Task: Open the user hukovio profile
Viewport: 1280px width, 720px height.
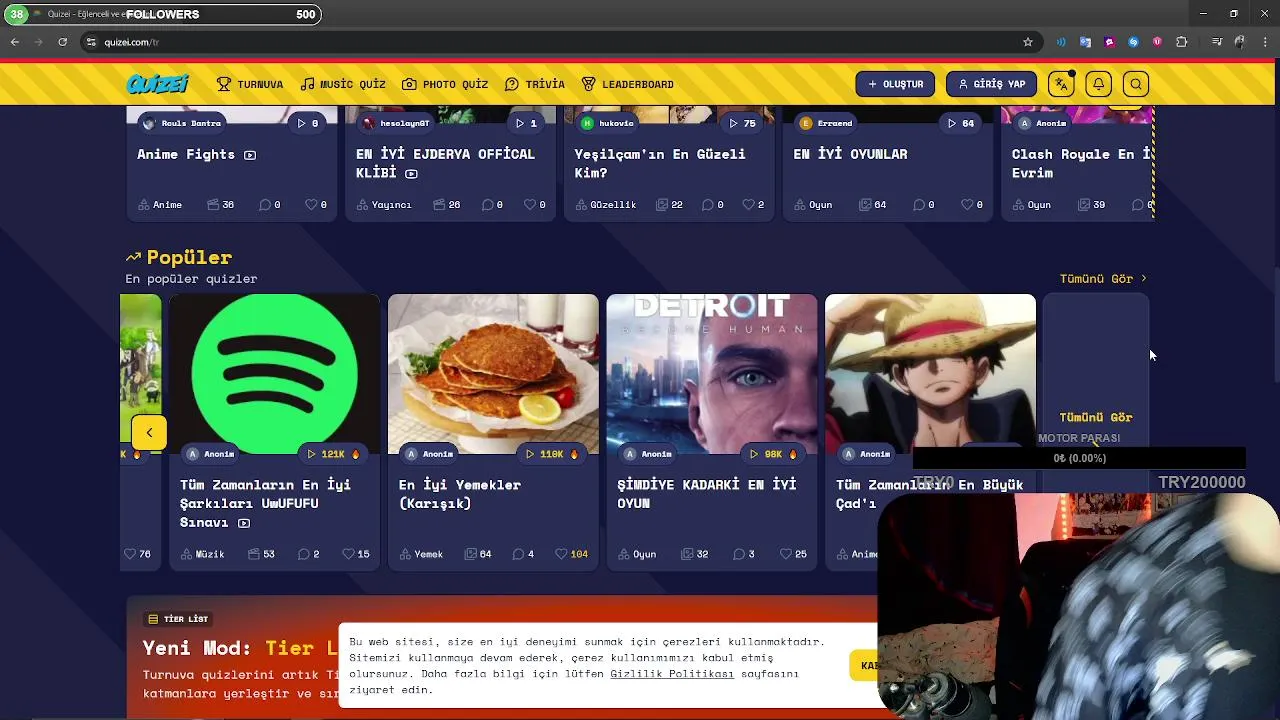Action: pyautogui.click(x=607, y=123)
